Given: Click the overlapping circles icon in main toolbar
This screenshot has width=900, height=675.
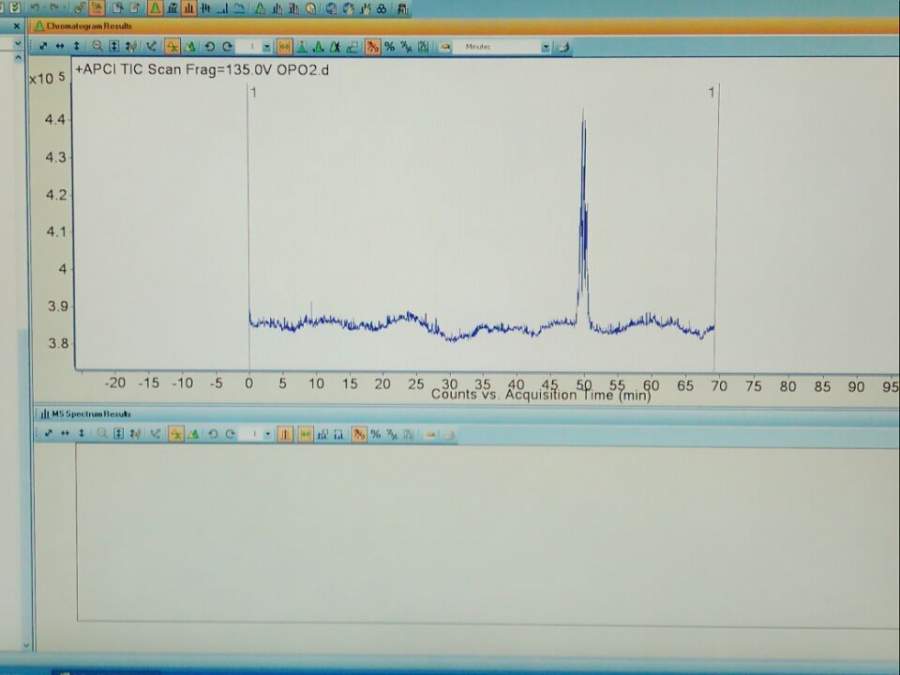Looking at the screenshot, I should point(382,9).
